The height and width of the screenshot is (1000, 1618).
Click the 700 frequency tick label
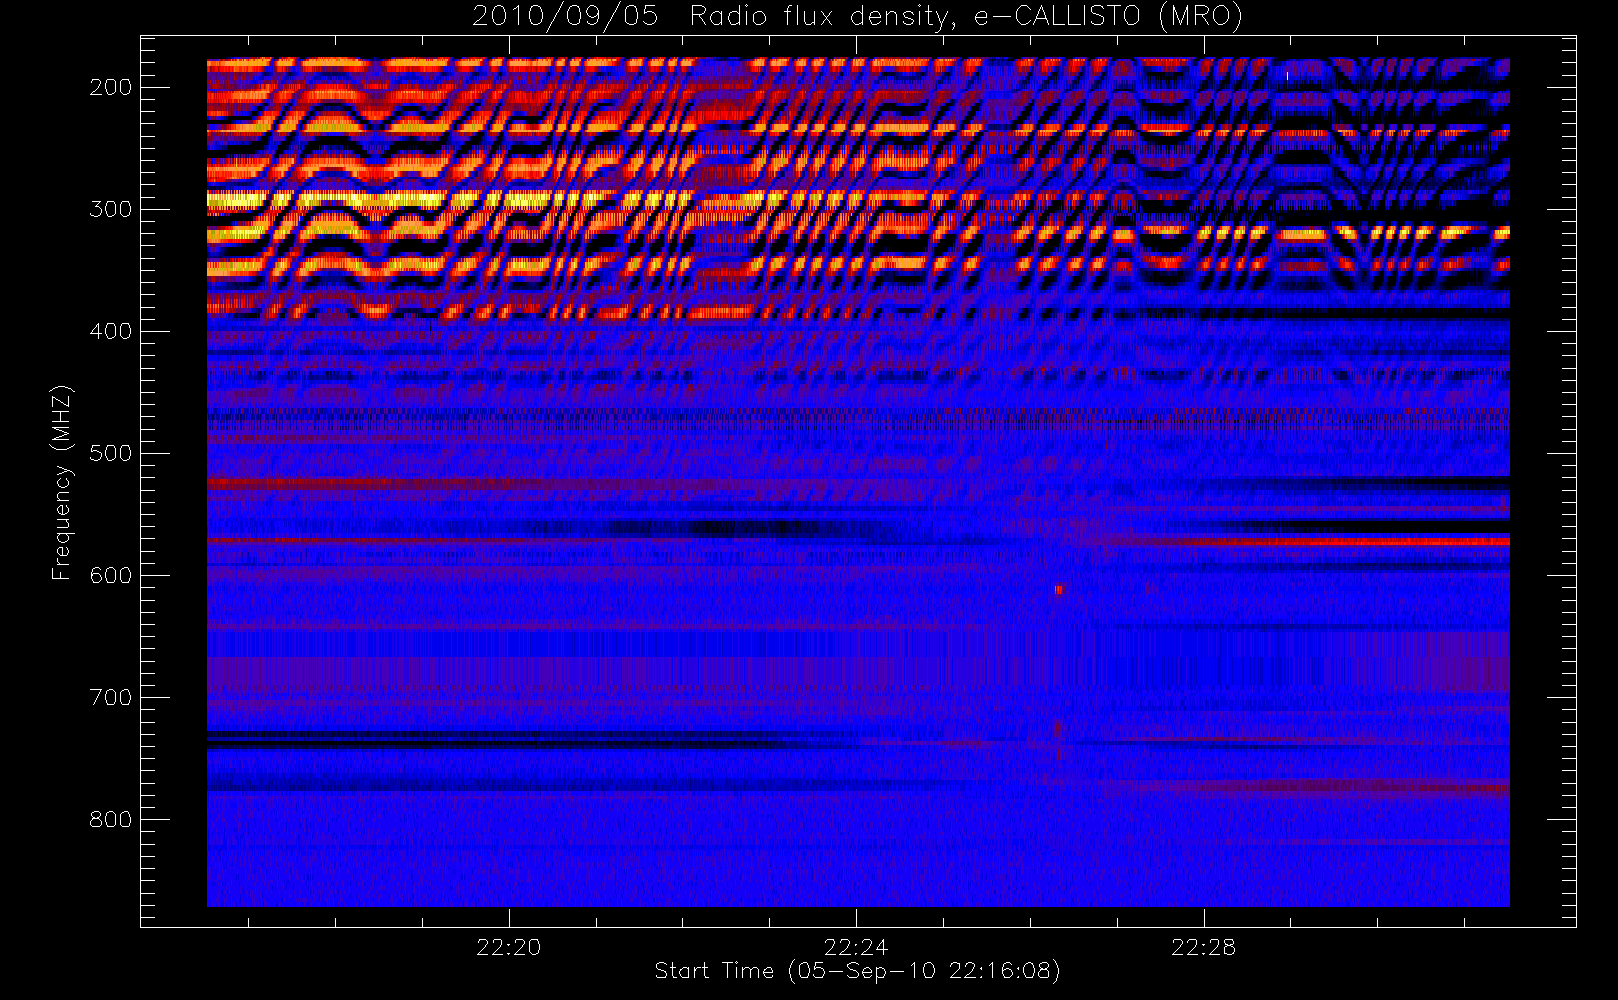pos(111,697)
